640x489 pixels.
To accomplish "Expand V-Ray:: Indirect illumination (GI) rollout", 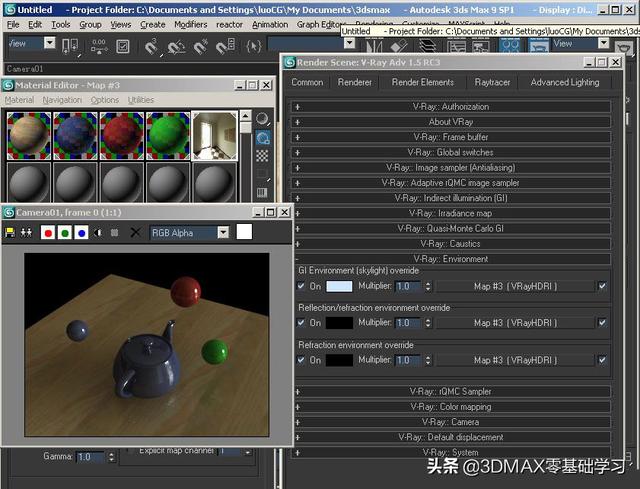I will point(451,198).
